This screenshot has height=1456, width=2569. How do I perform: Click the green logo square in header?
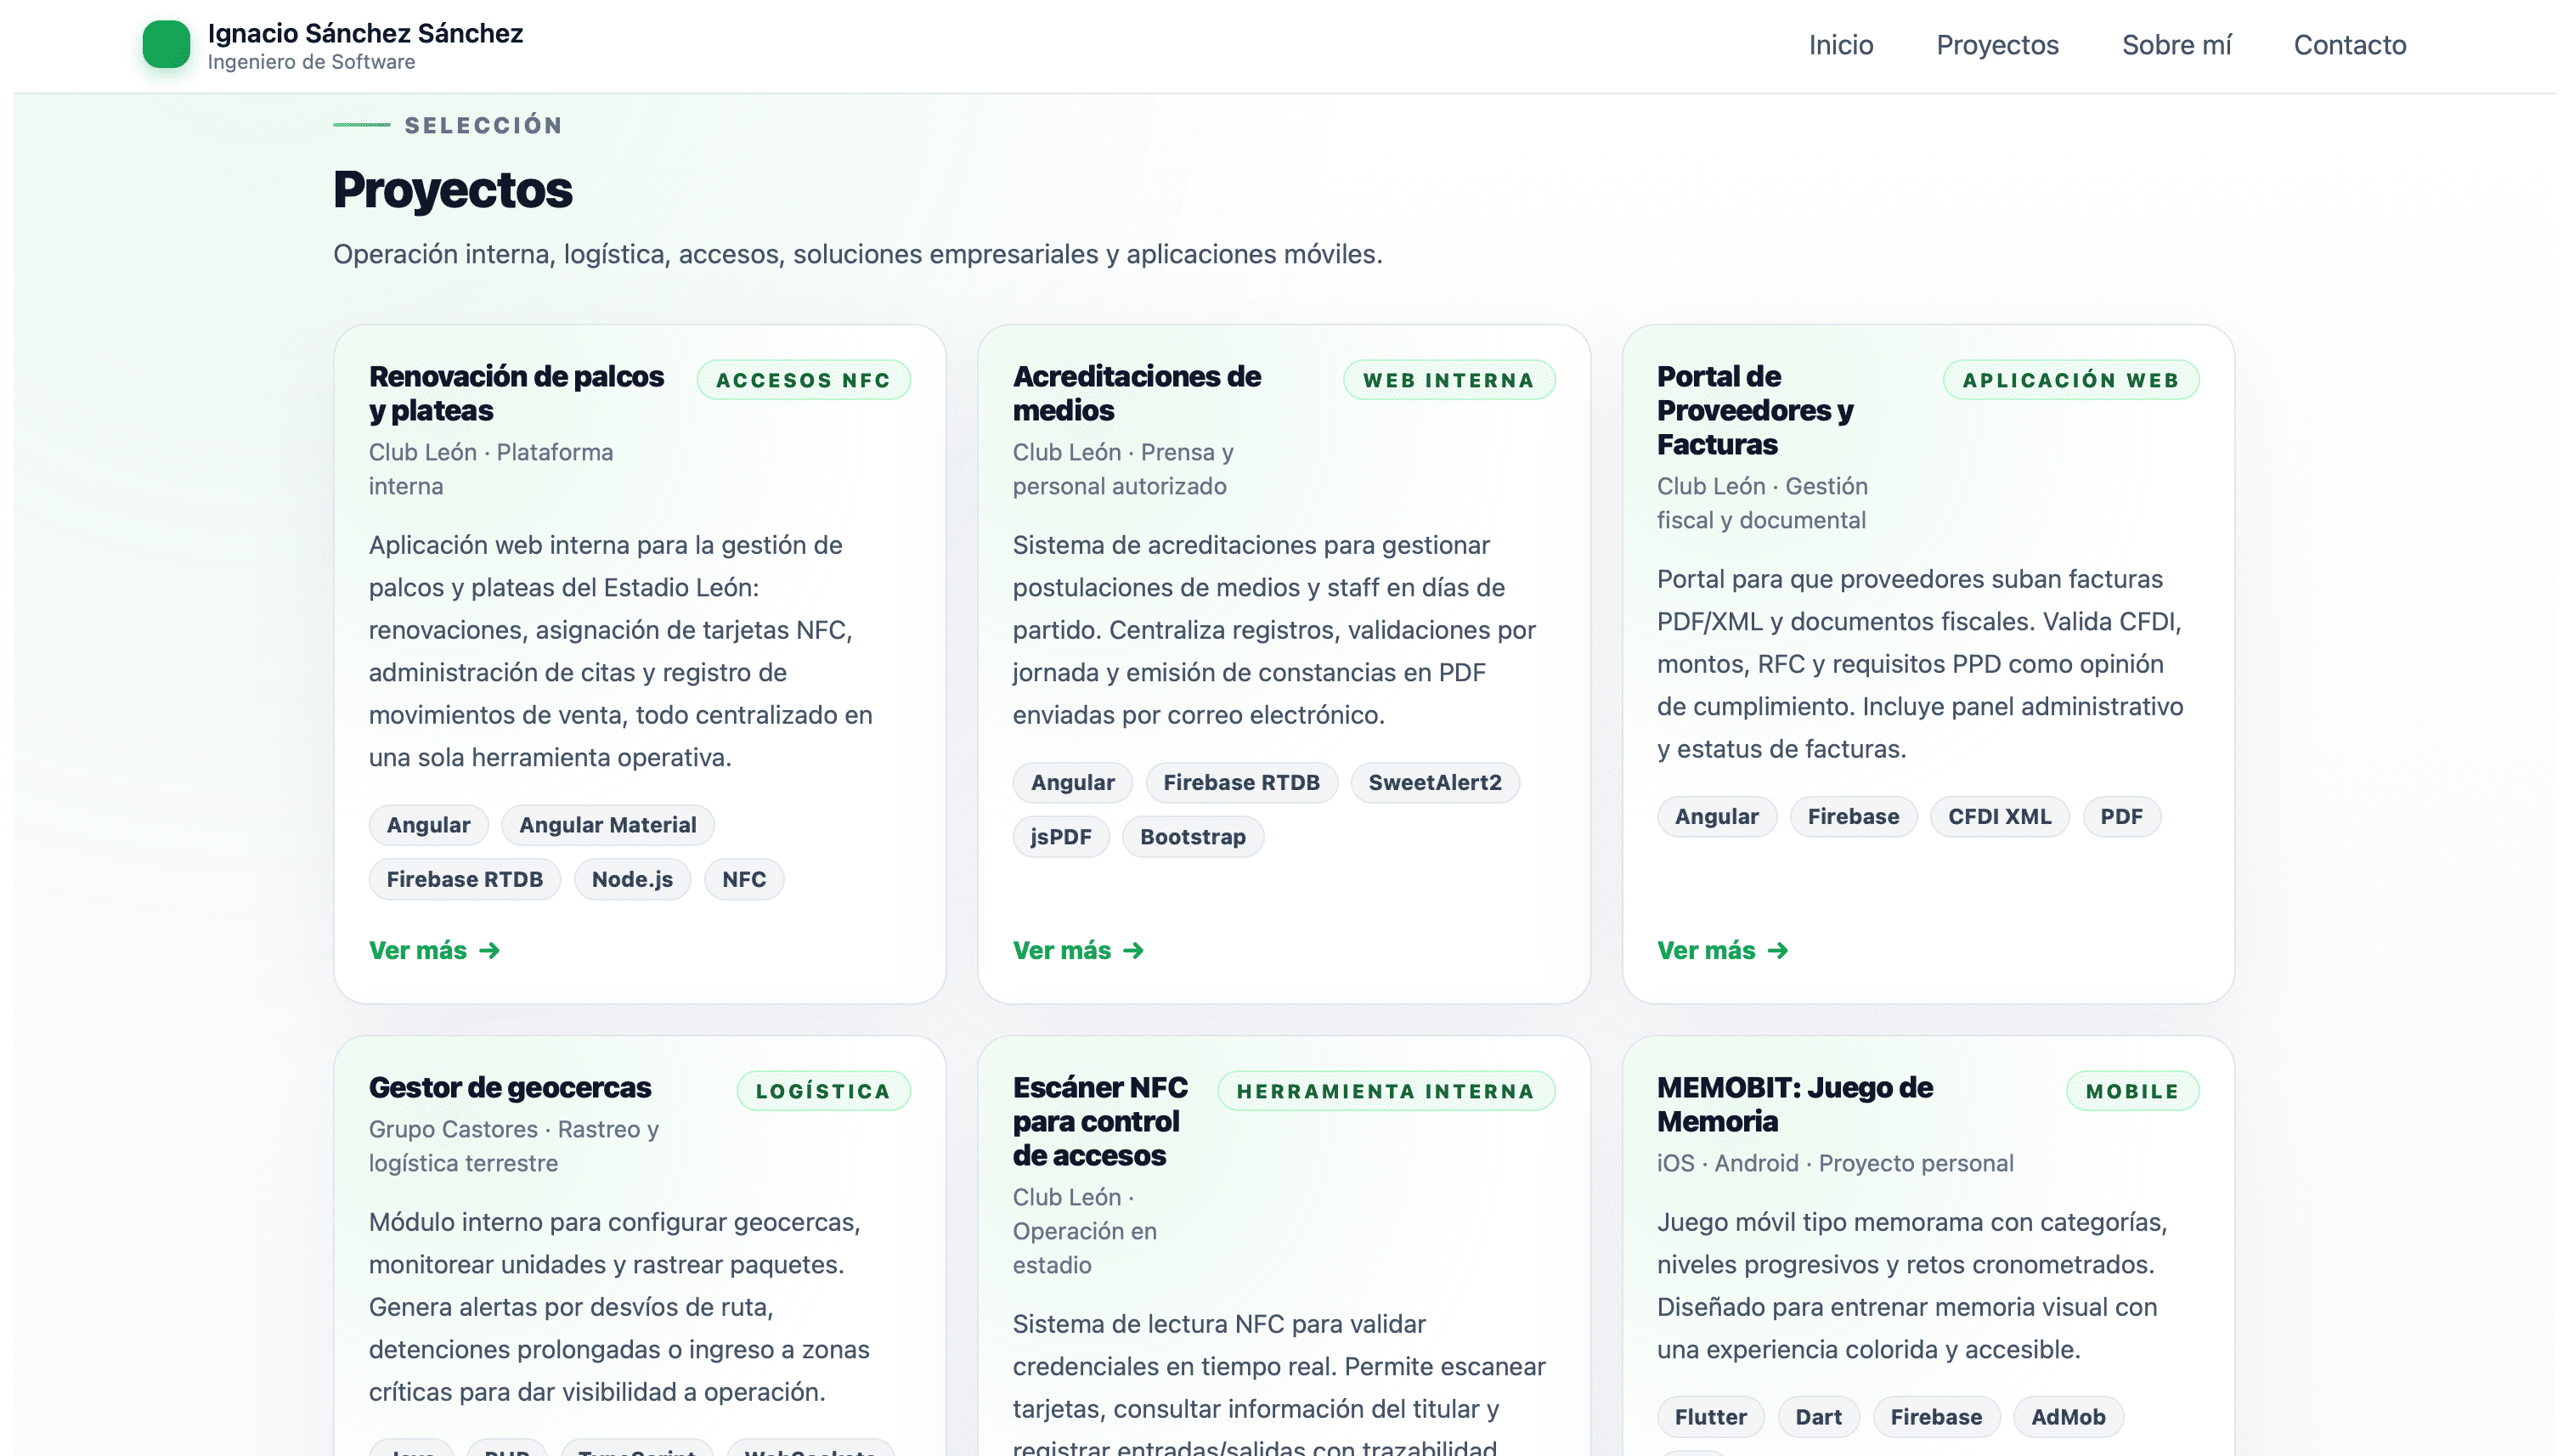pos(166,45)
